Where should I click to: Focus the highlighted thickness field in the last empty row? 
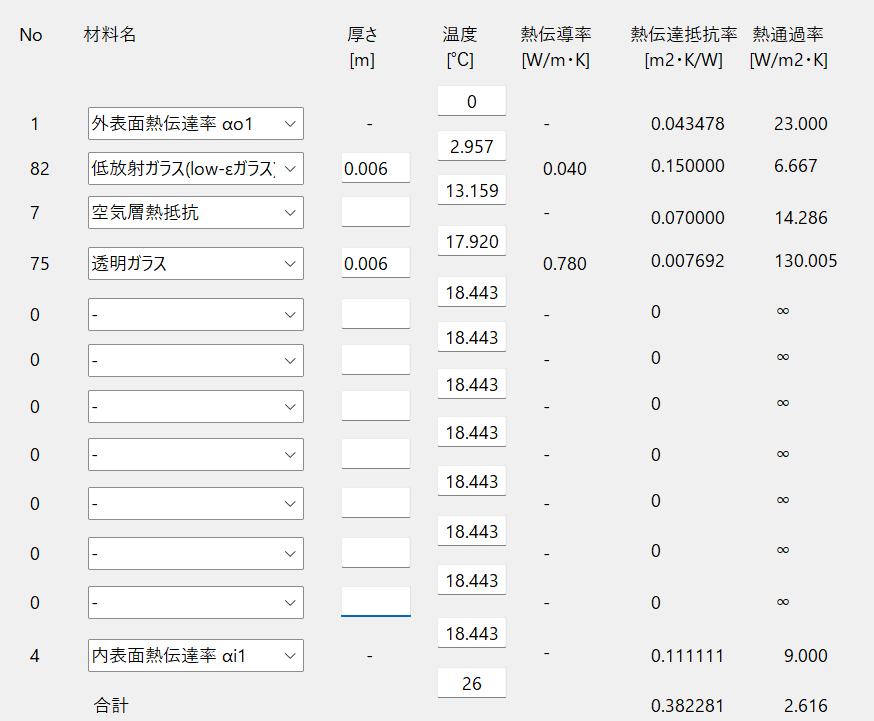coord(376,602)
